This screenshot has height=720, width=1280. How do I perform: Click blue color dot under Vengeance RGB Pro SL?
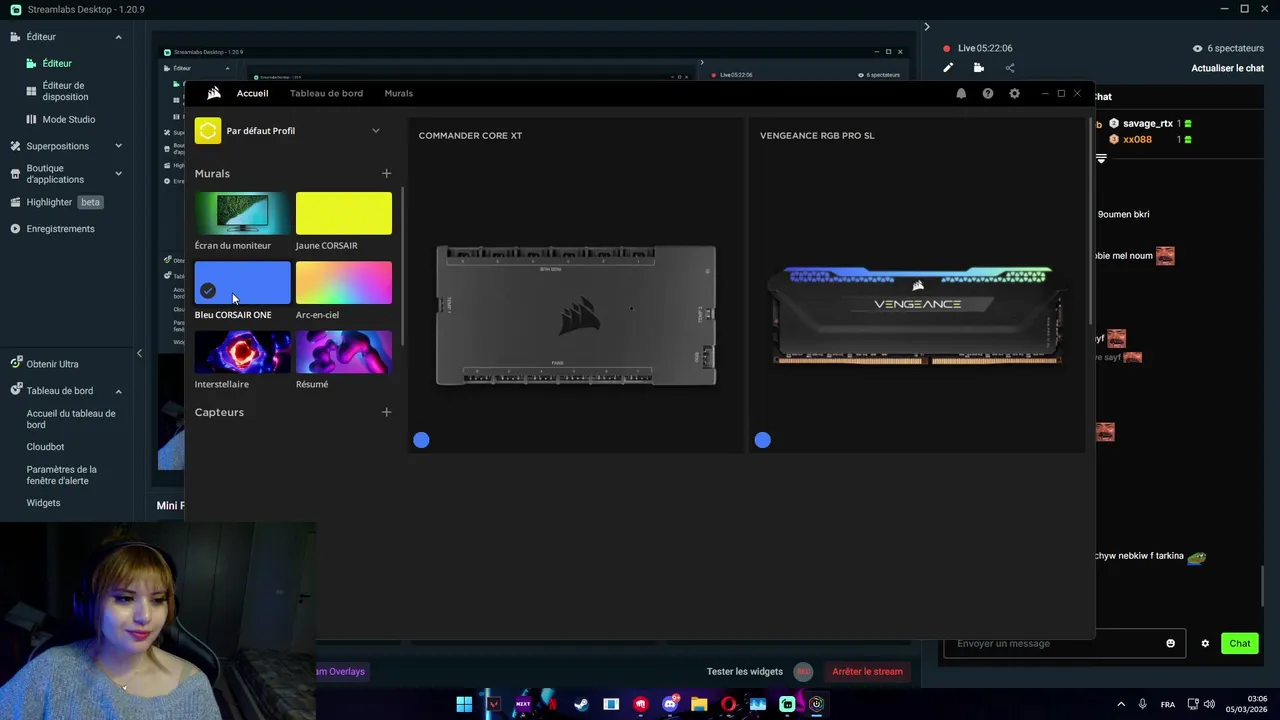tap(763, 440)
